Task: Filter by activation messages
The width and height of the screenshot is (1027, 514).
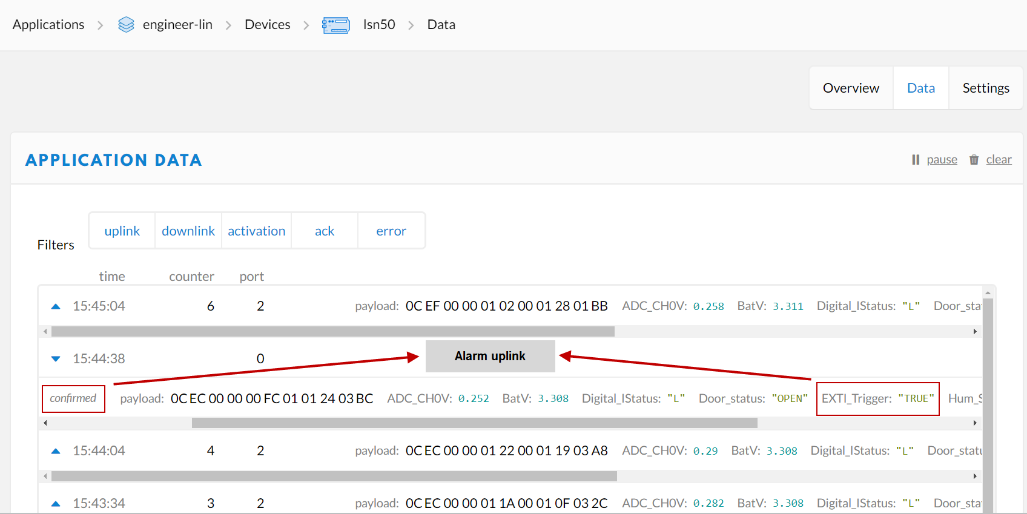Action: [x=257, y=230]
